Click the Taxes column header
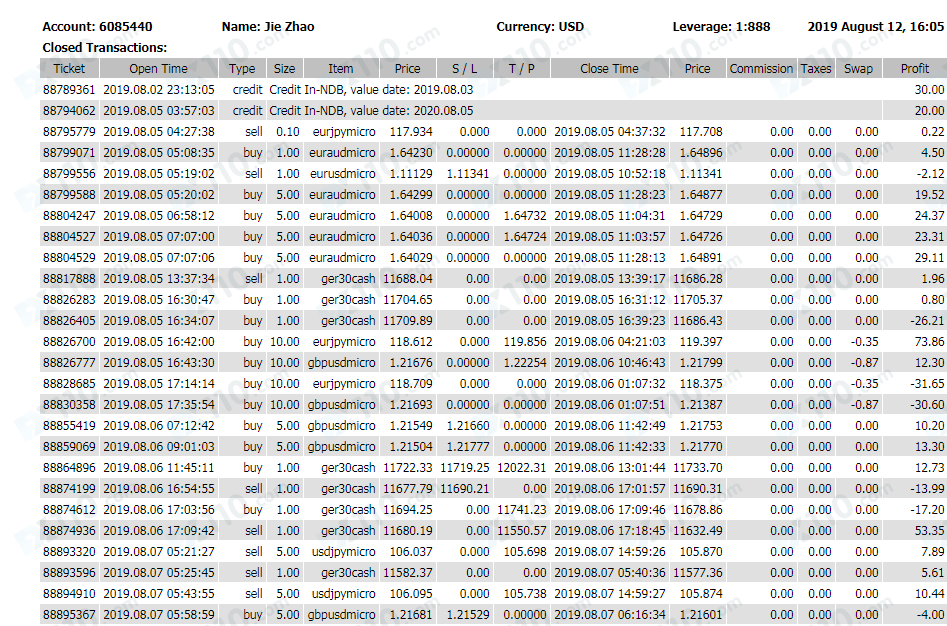The width and height of the screenshot is (947, 626). (x=816, y=68)
